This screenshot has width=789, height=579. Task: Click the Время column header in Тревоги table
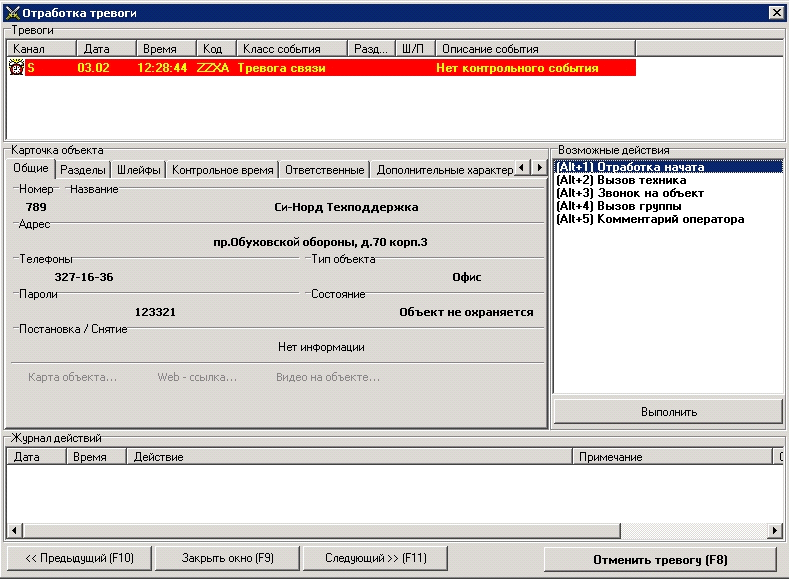166,49
